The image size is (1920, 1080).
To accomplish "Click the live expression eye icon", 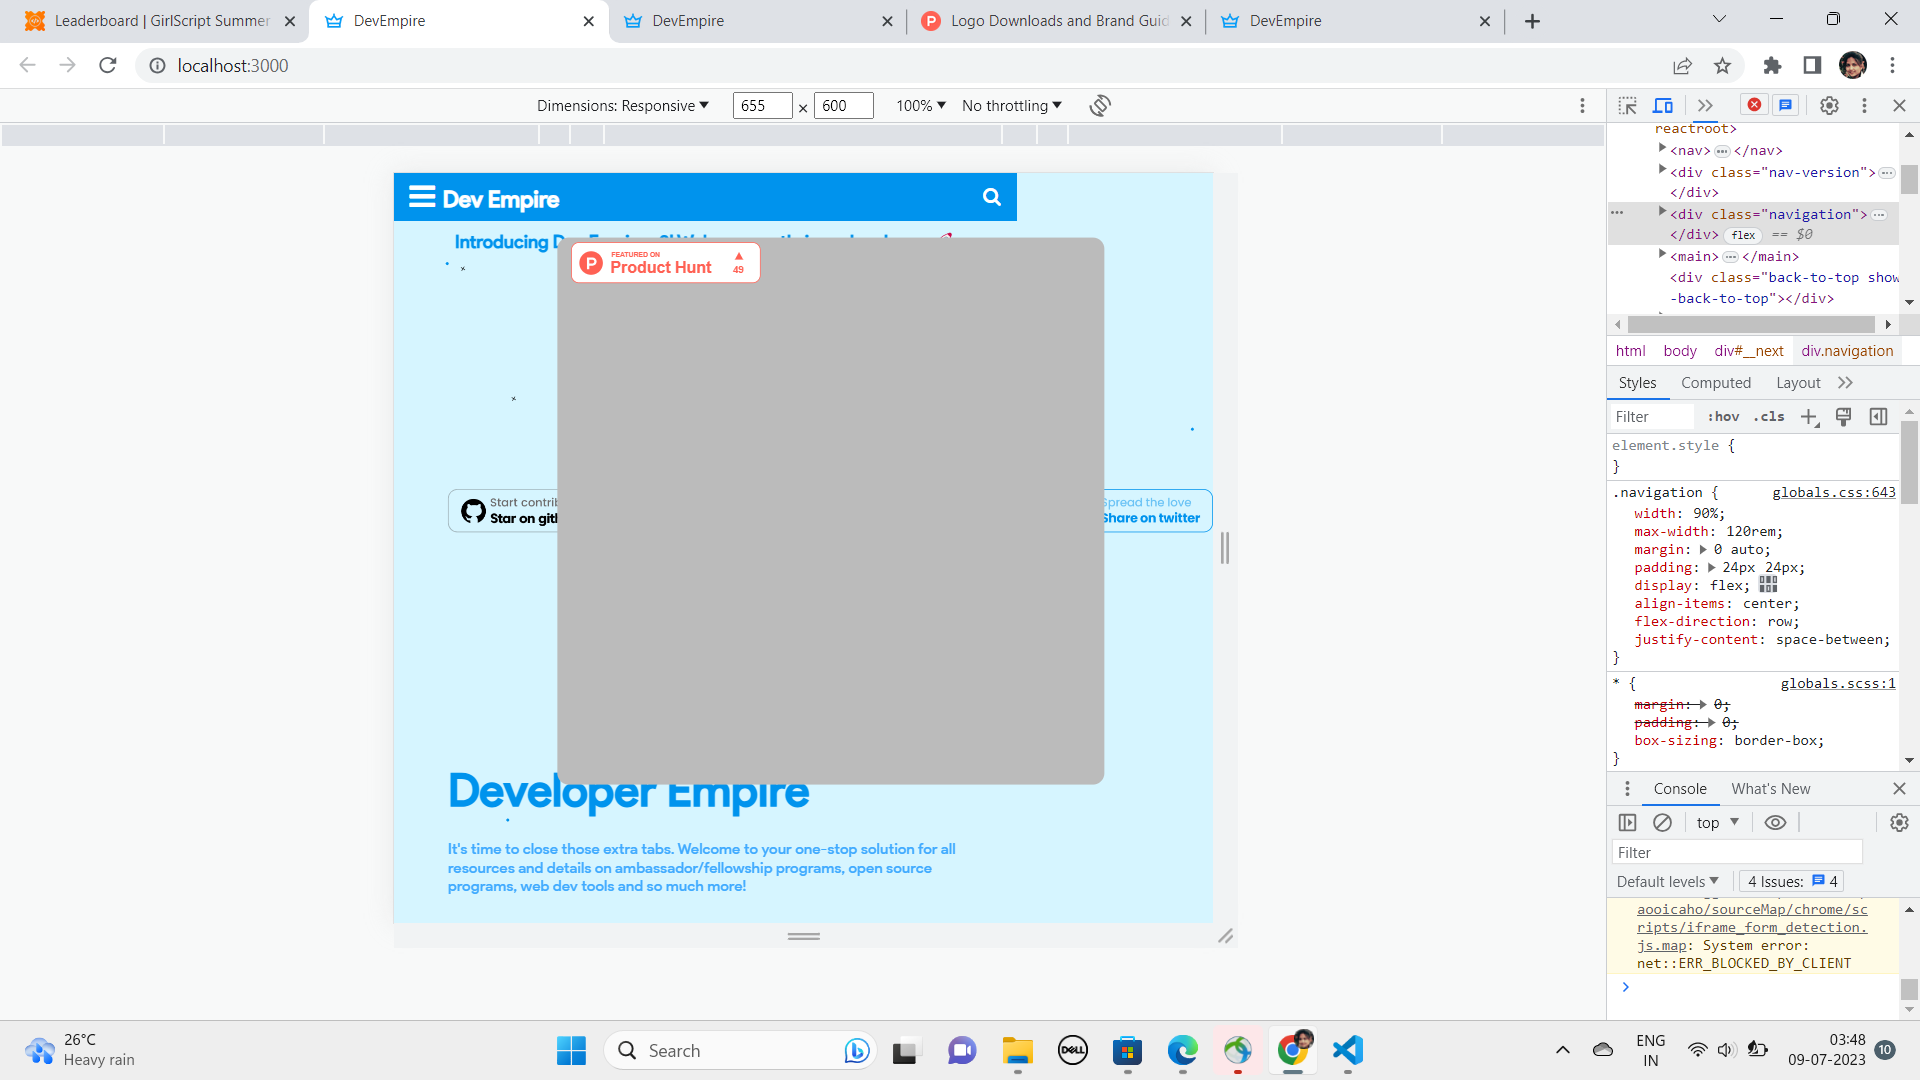I will [x=1775, y=822].
